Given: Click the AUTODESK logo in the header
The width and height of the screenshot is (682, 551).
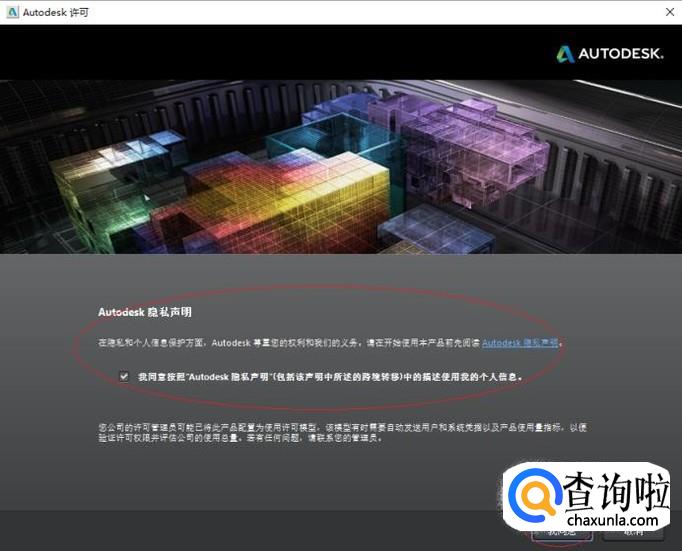Looking at the screenshot, I should coord(610,54).
